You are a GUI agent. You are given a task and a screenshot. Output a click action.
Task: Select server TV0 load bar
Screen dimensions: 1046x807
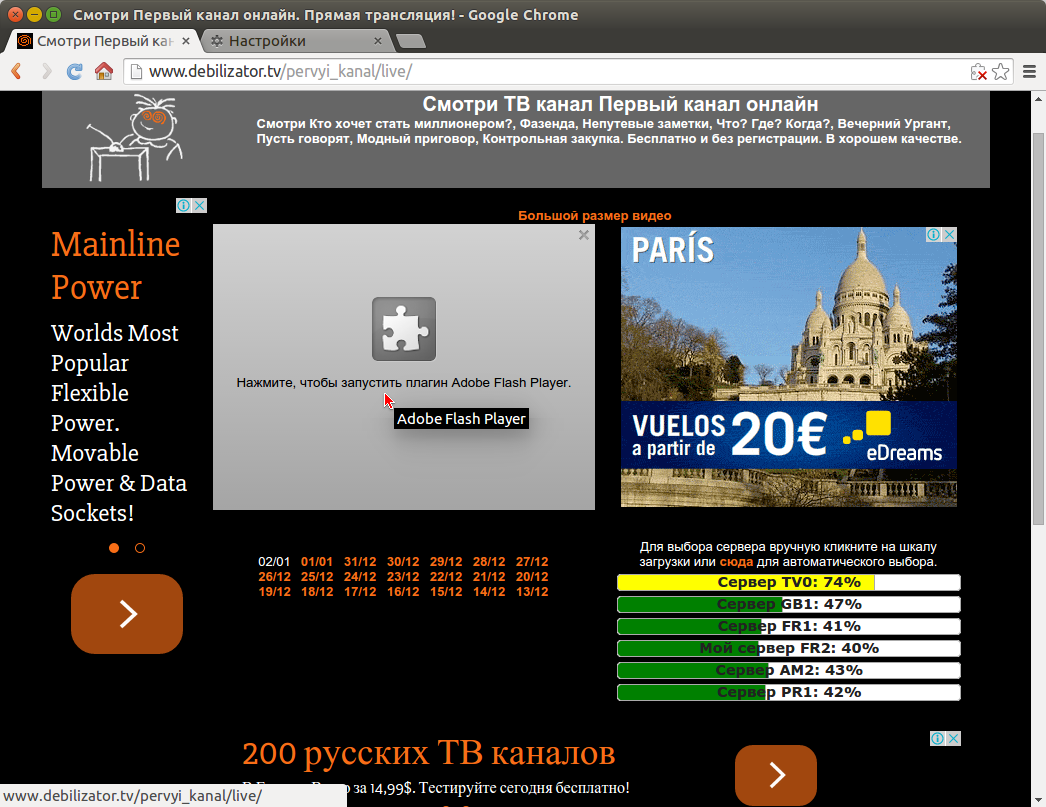[x=789, y=582]
